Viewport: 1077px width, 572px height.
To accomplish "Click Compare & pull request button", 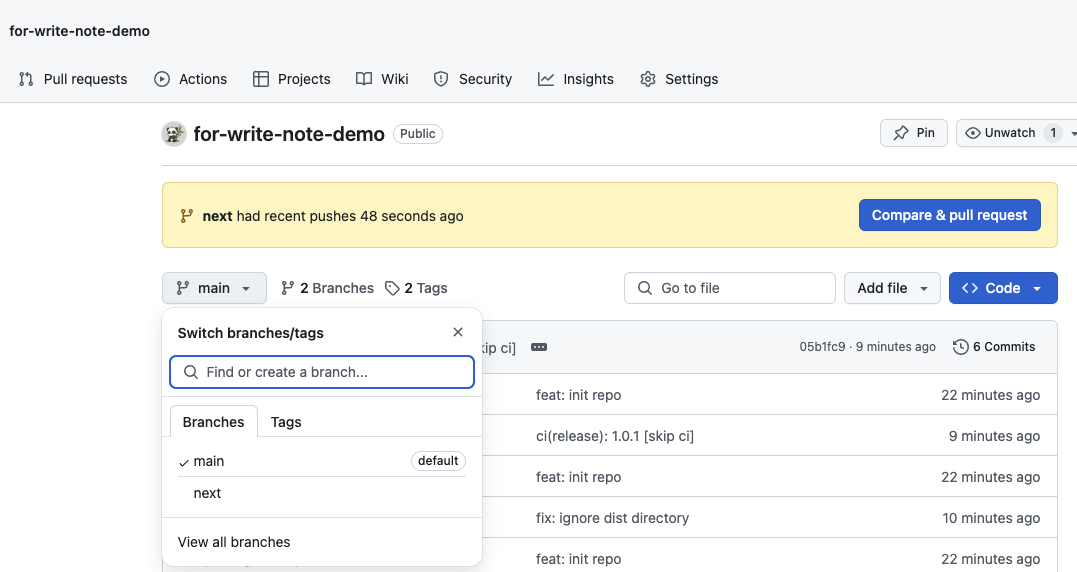I will coord(949,216).
